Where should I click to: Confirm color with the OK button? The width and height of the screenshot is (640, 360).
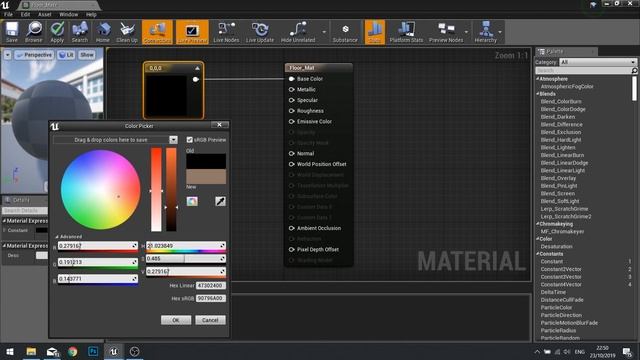click(x=176, y=320)
